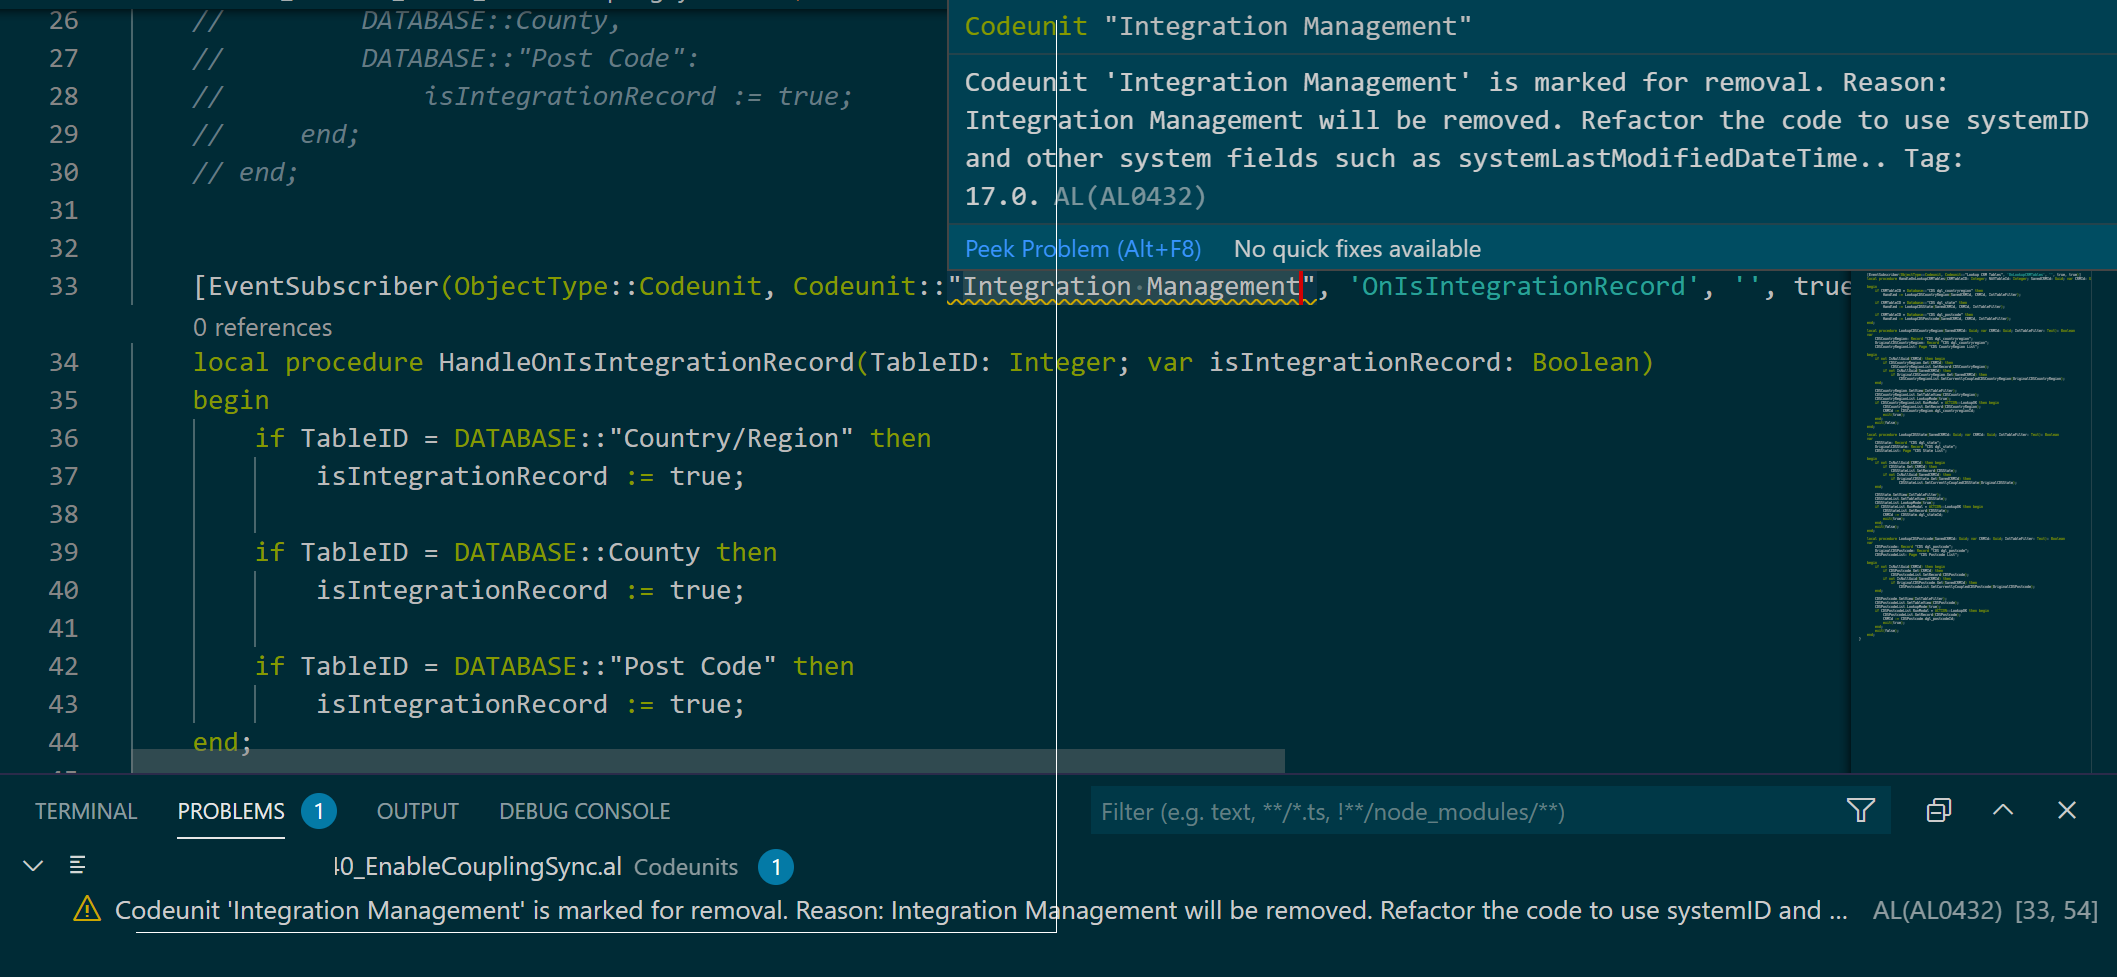Click the AL(AL0432) diagnostic code link
The width and height of the screenshot is (2120, 977).
tap(1130, 196)
